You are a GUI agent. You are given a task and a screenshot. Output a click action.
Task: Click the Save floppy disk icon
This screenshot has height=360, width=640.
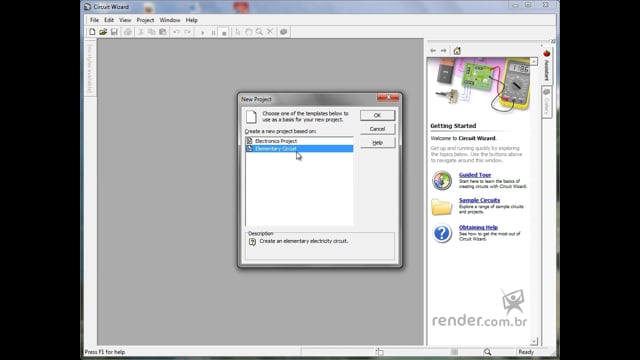[x=114, y=32]
